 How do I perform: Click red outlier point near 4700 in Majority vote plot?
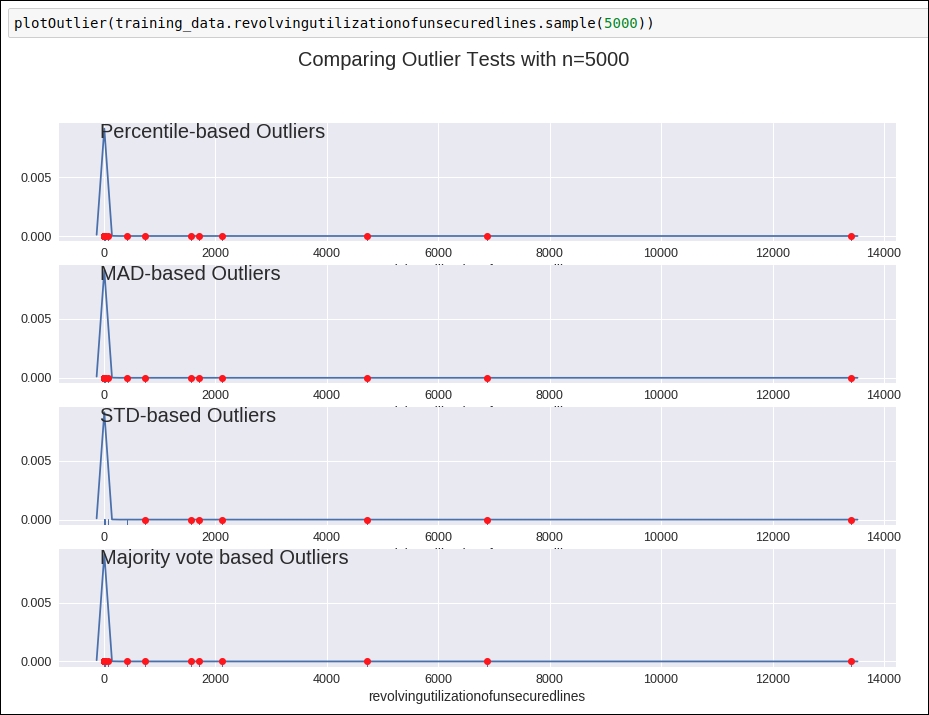pos(367,662)
